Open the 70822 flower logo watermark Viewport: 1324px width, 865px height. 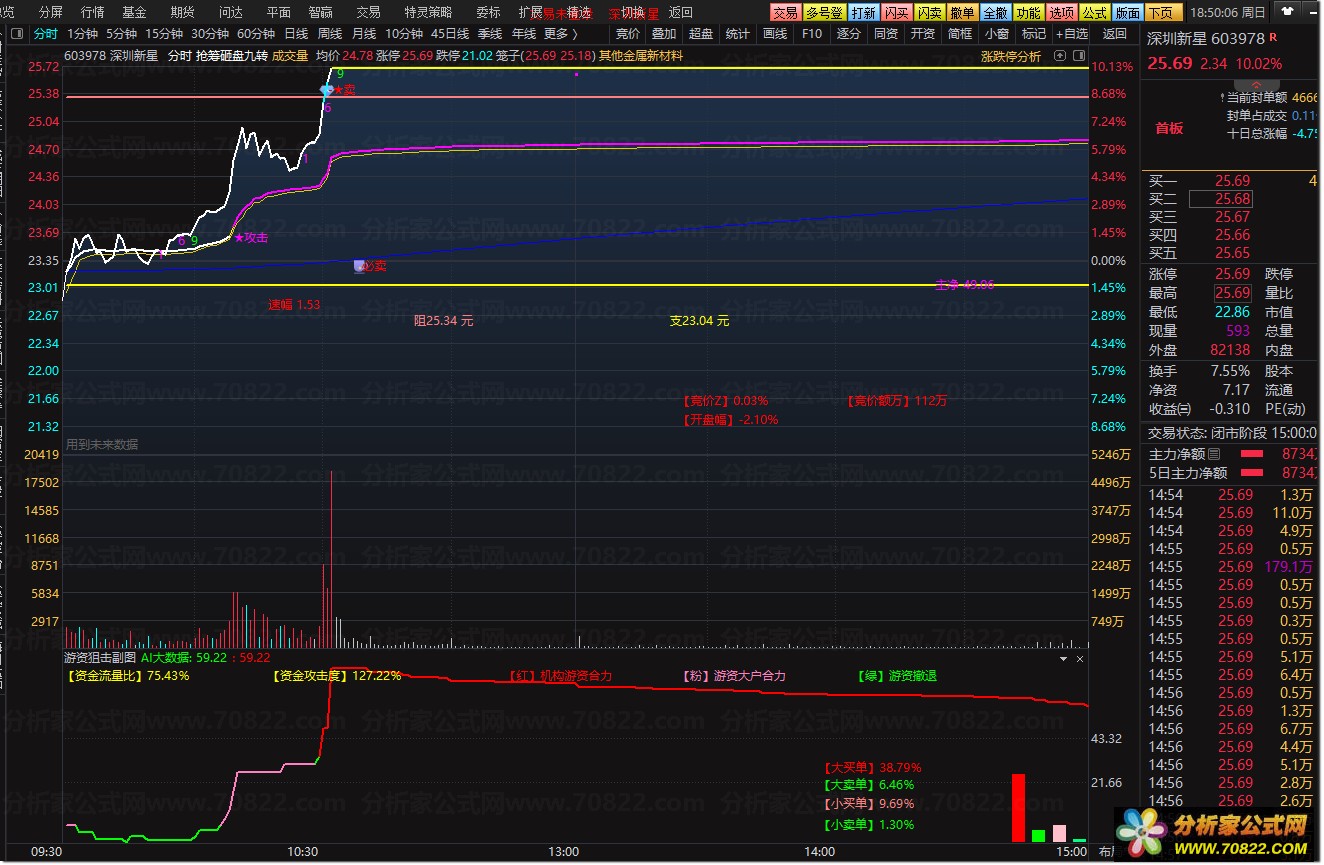pos(1140,832)
